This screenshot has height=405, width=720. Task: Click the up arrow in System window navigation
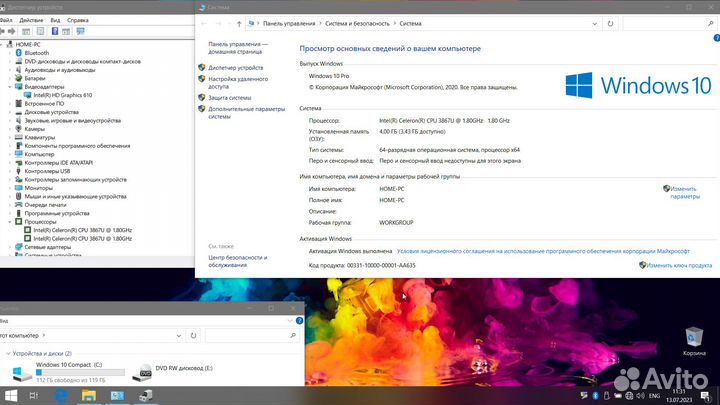[x=239, y=23]
